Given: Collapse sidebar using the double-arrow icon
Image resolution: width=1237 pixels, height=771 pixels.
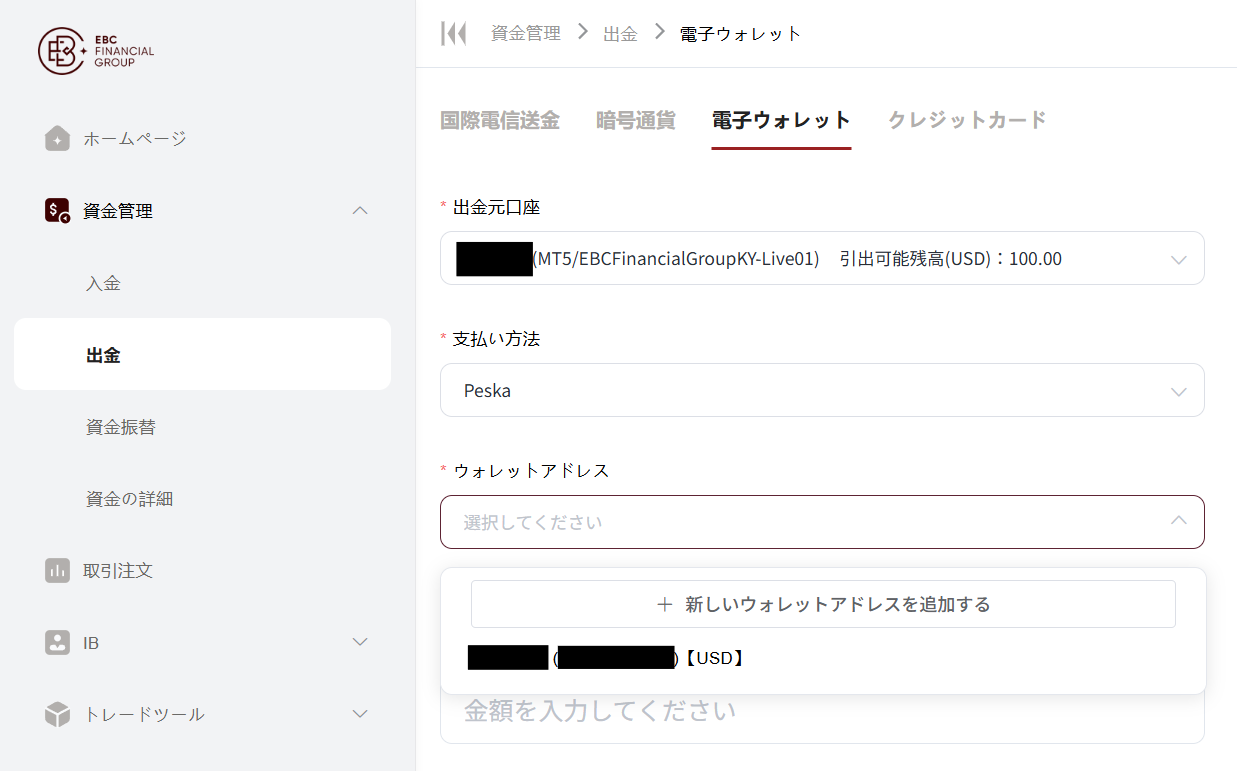Looking at the screenshot, I should tap(453, 34).
